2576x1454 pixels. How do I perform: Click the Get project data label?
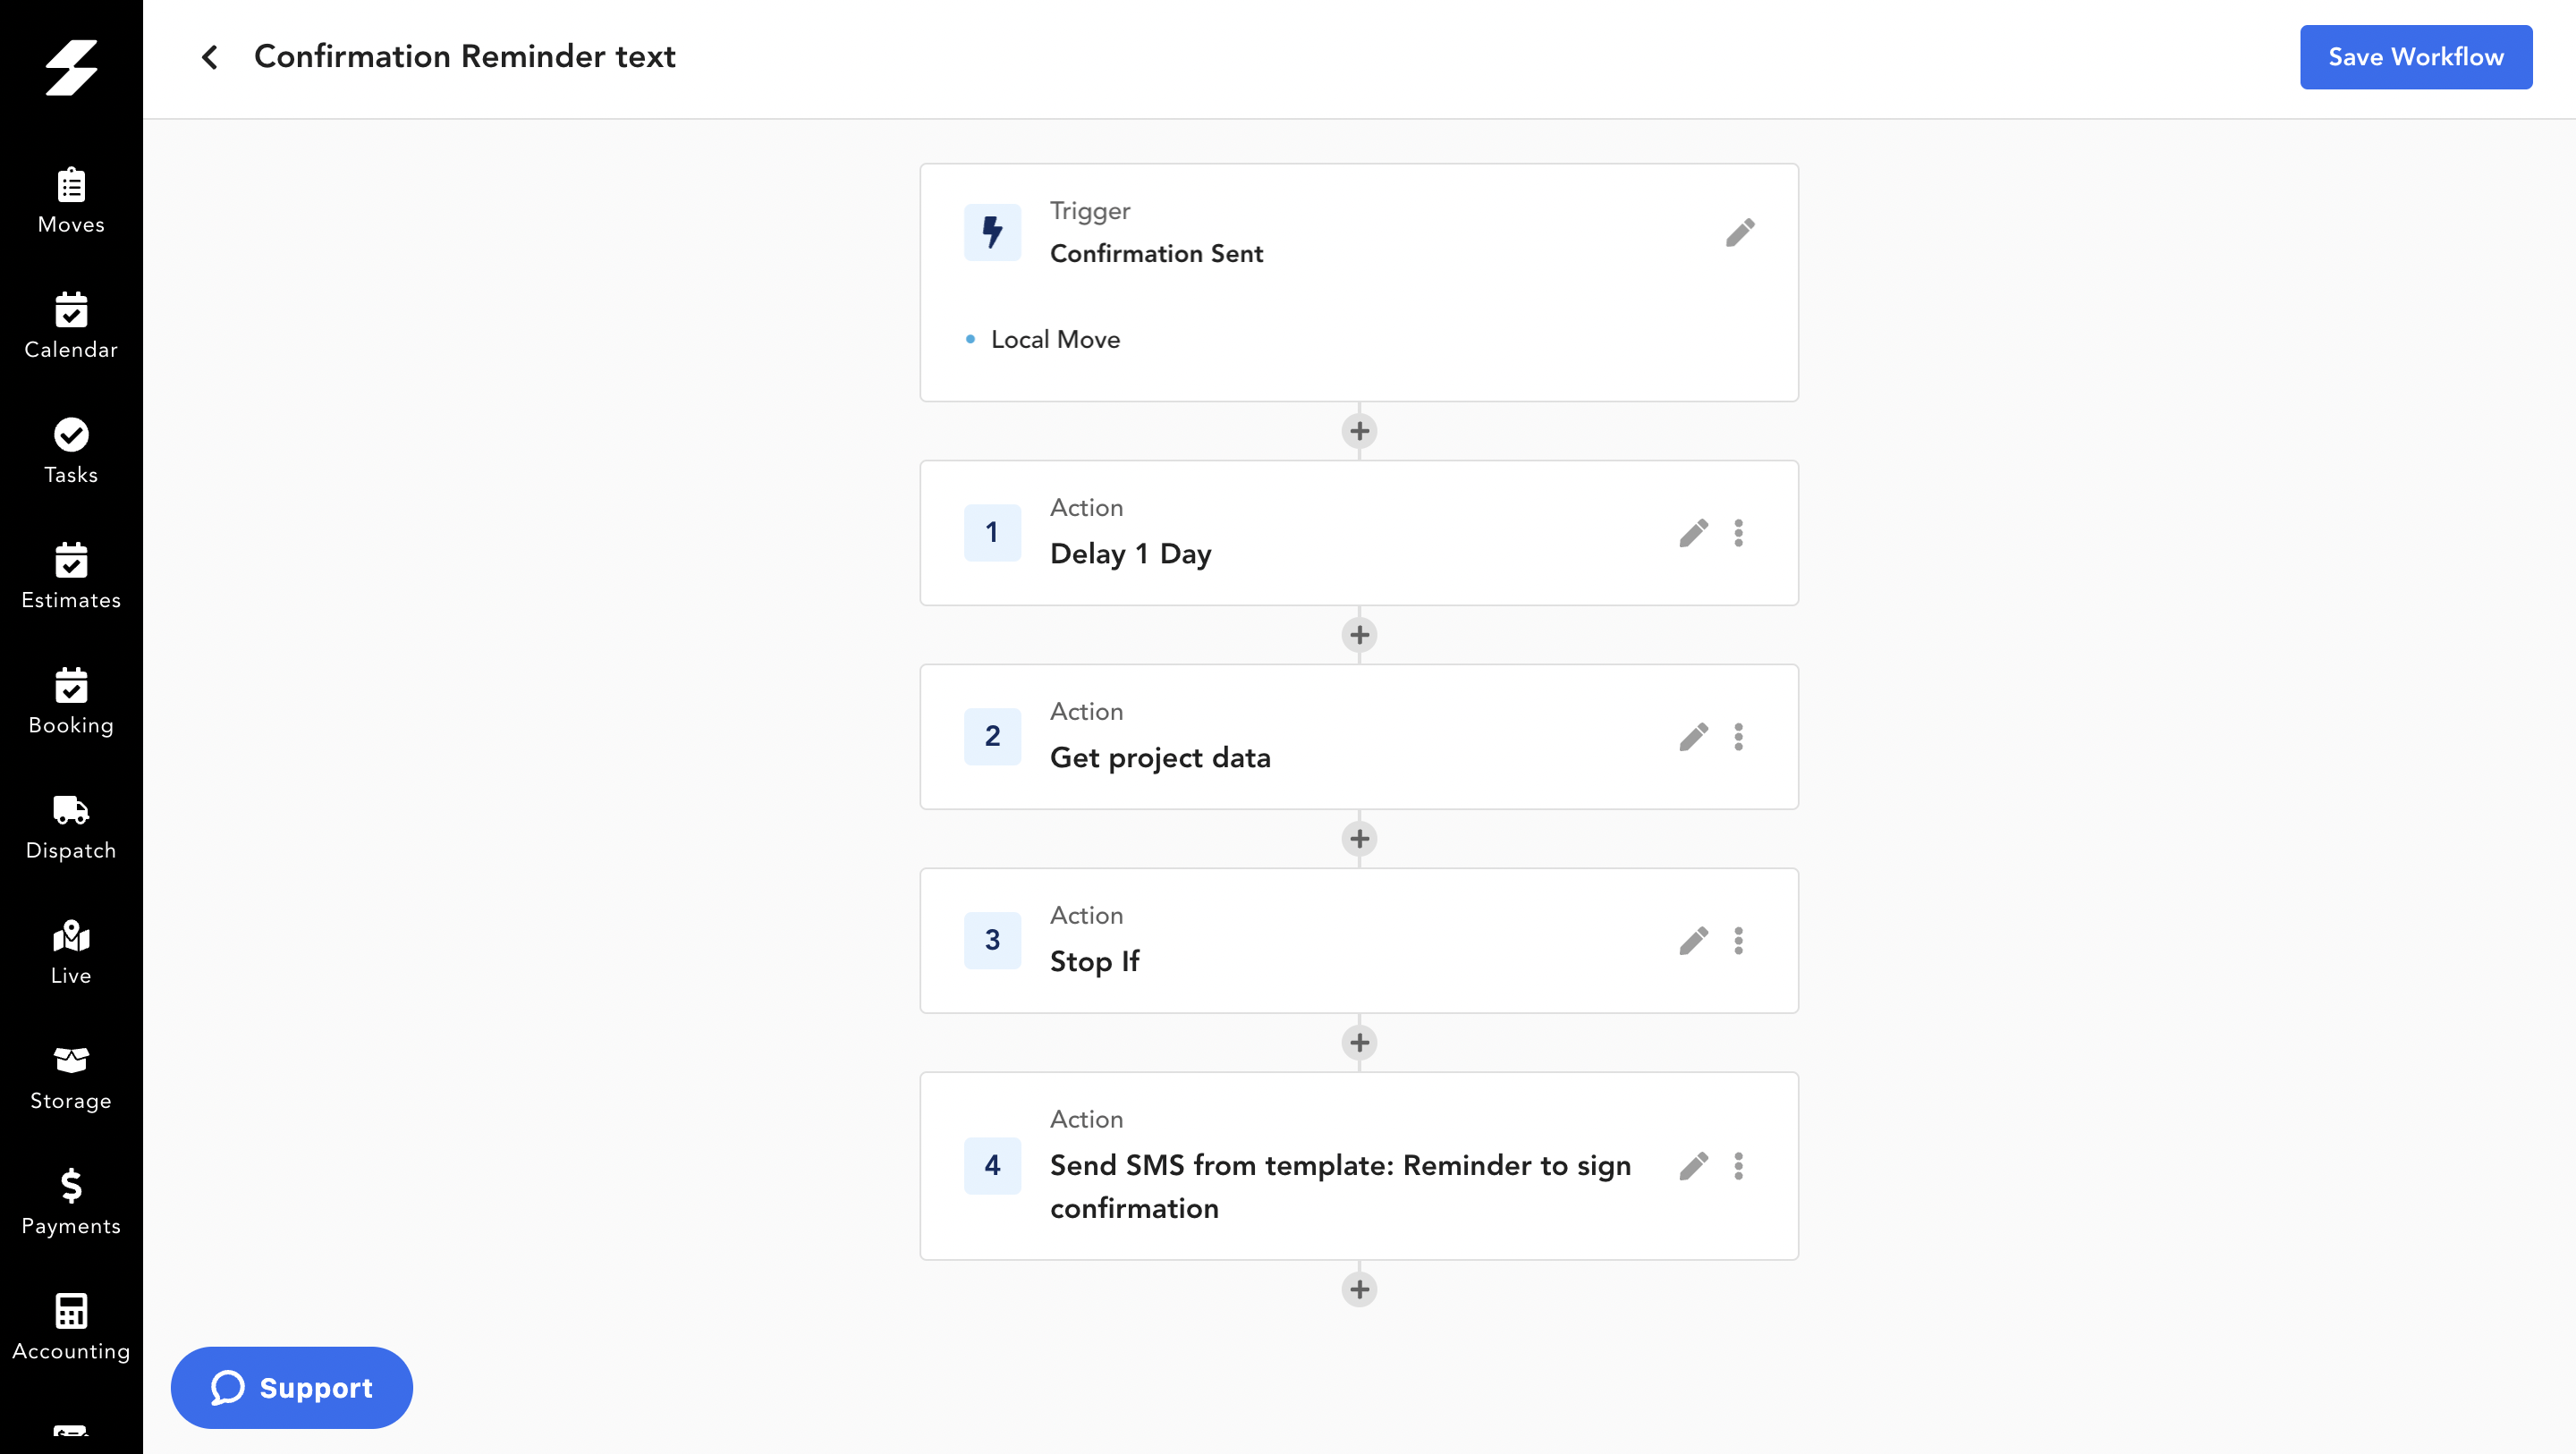pos(1160,758)
